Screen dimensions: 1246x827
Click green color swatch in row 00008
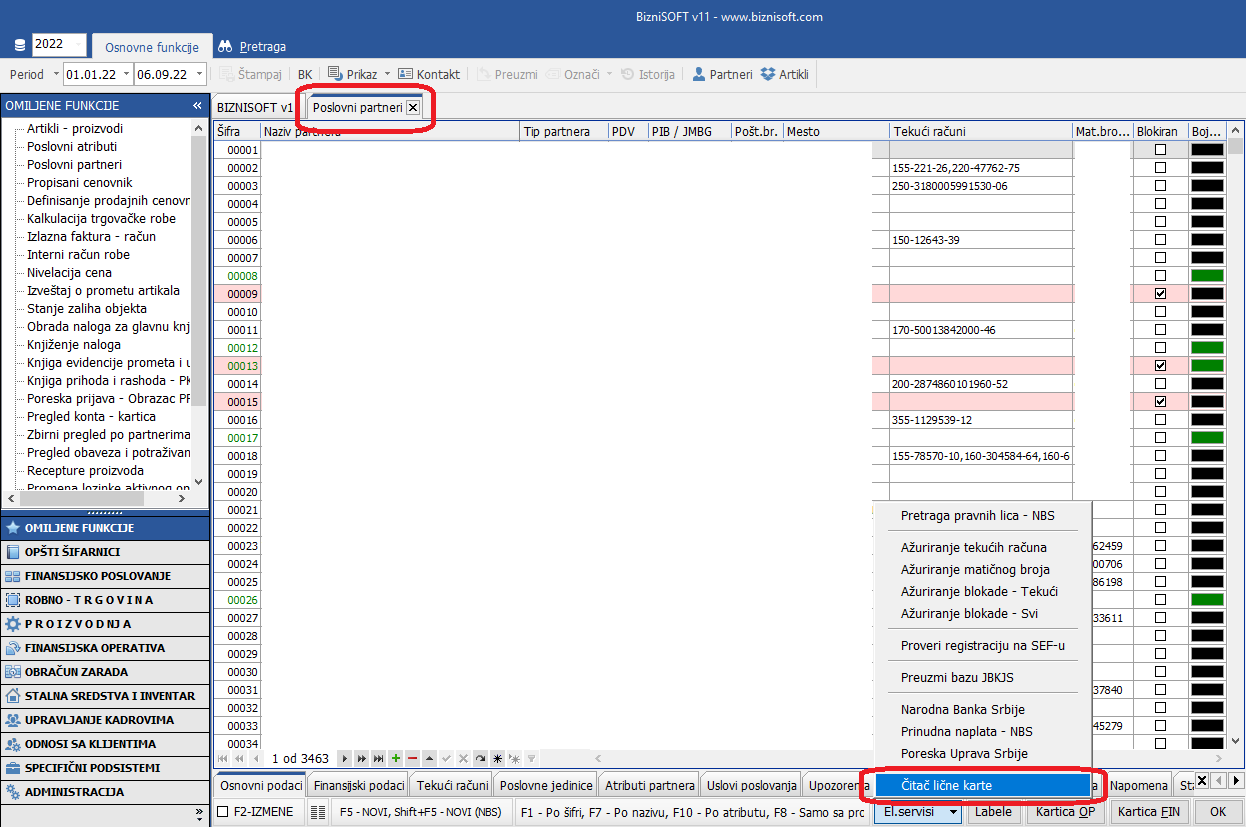pos(1207,276)
